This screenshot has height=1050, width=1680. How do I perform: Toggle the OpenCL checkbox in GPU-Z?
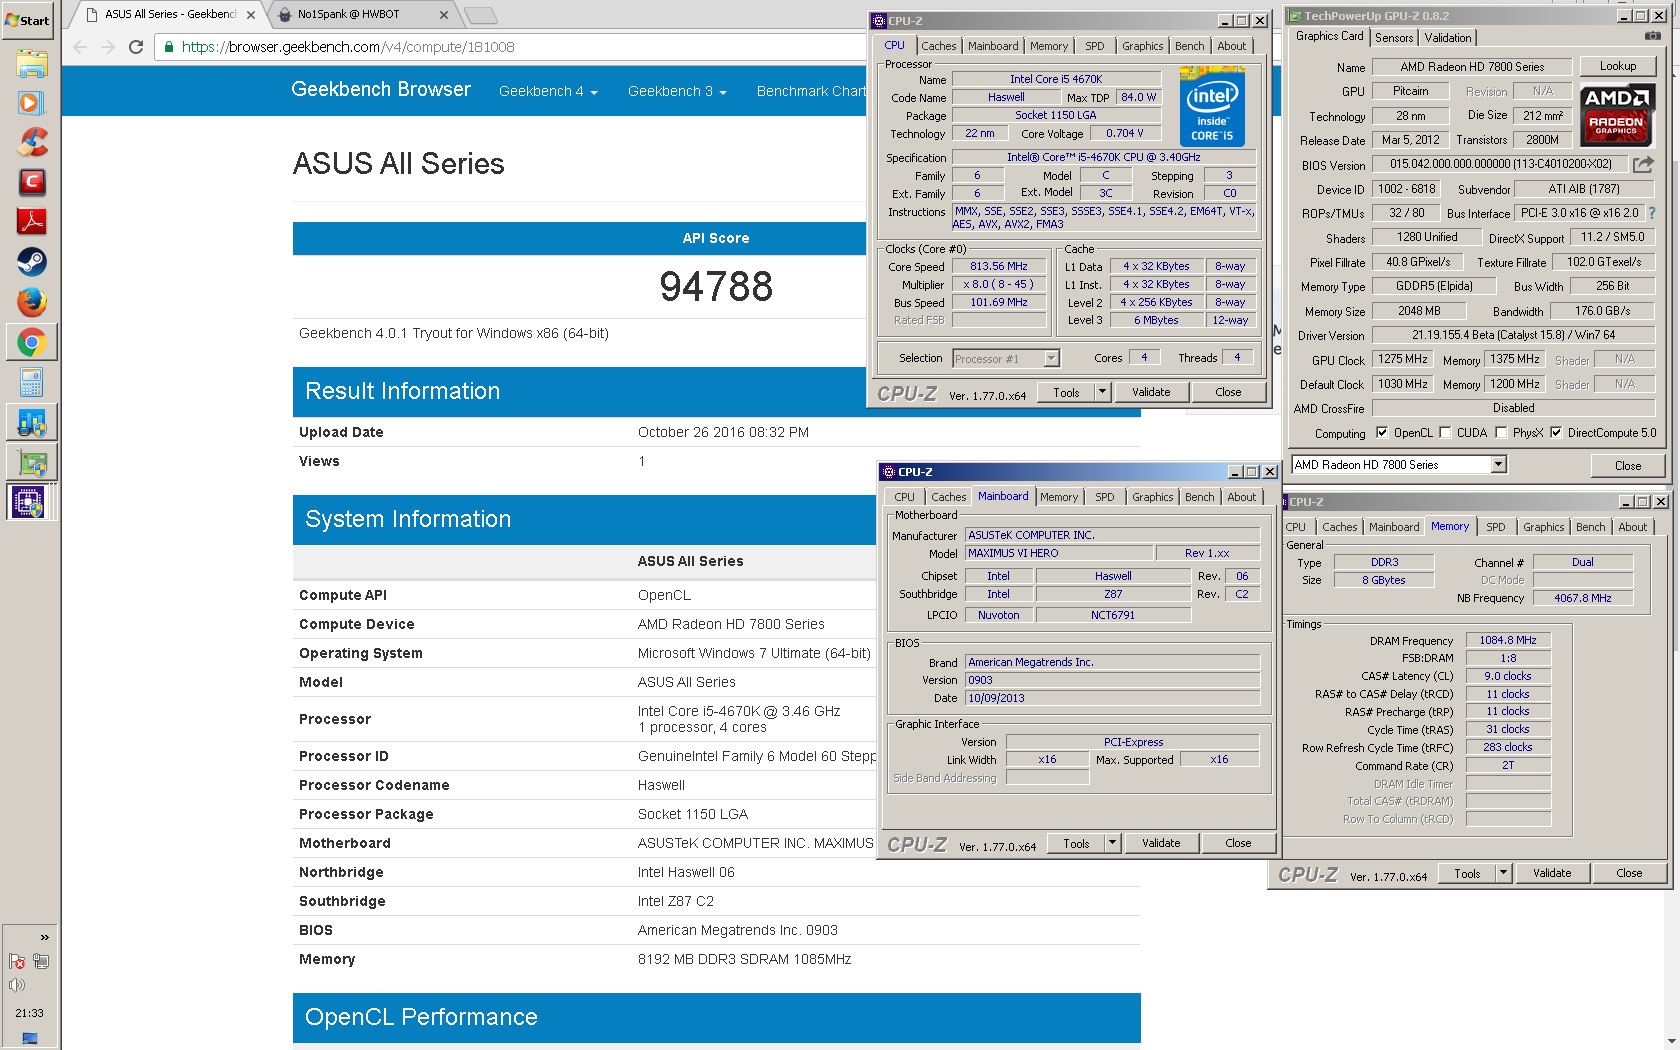click(x=1382, y=433)
